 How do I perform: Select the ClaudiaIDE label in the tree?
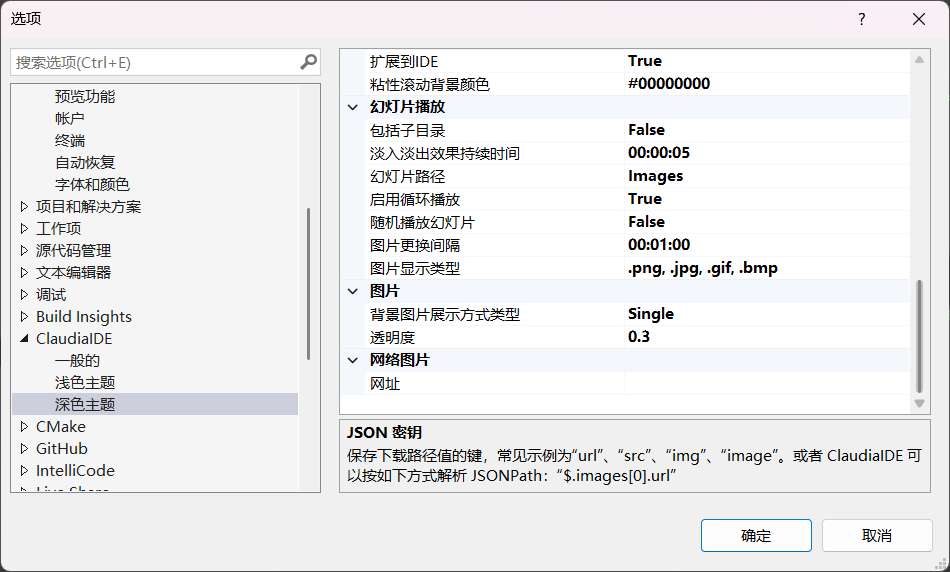pos(74,339)
